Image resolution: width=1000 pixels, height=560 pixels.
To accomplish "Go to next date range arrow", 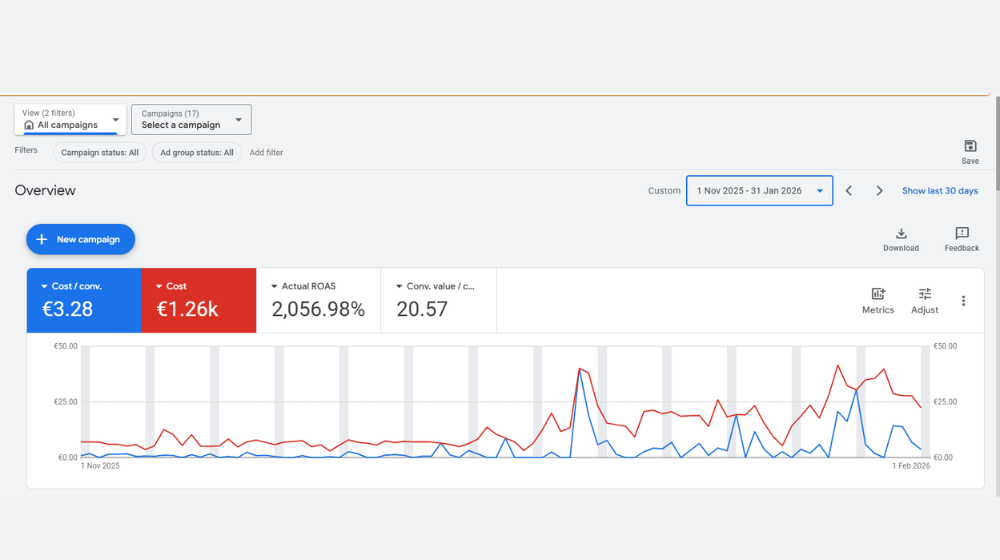I will coord(879,191).
